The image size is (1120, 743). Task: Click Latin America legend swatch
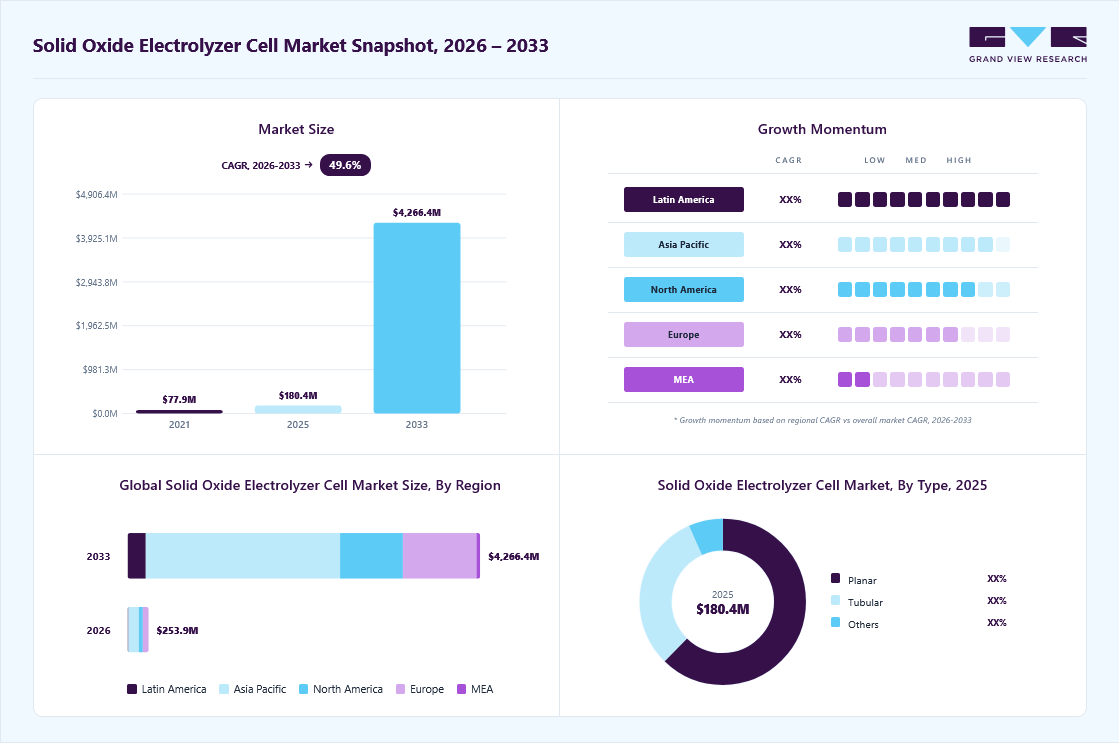(x=131, y=689)
